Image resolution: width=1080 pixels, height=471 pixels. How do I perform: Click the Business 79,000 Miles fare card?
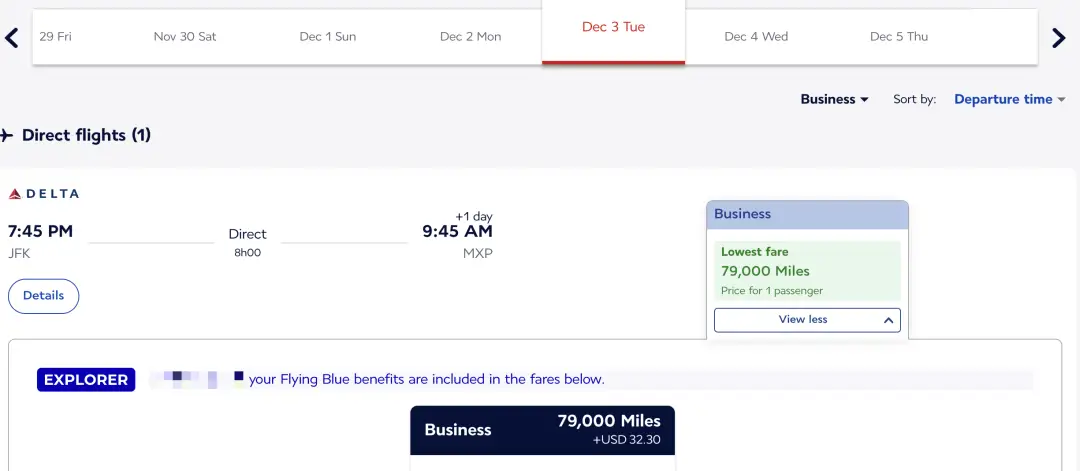tap(542, 430)
